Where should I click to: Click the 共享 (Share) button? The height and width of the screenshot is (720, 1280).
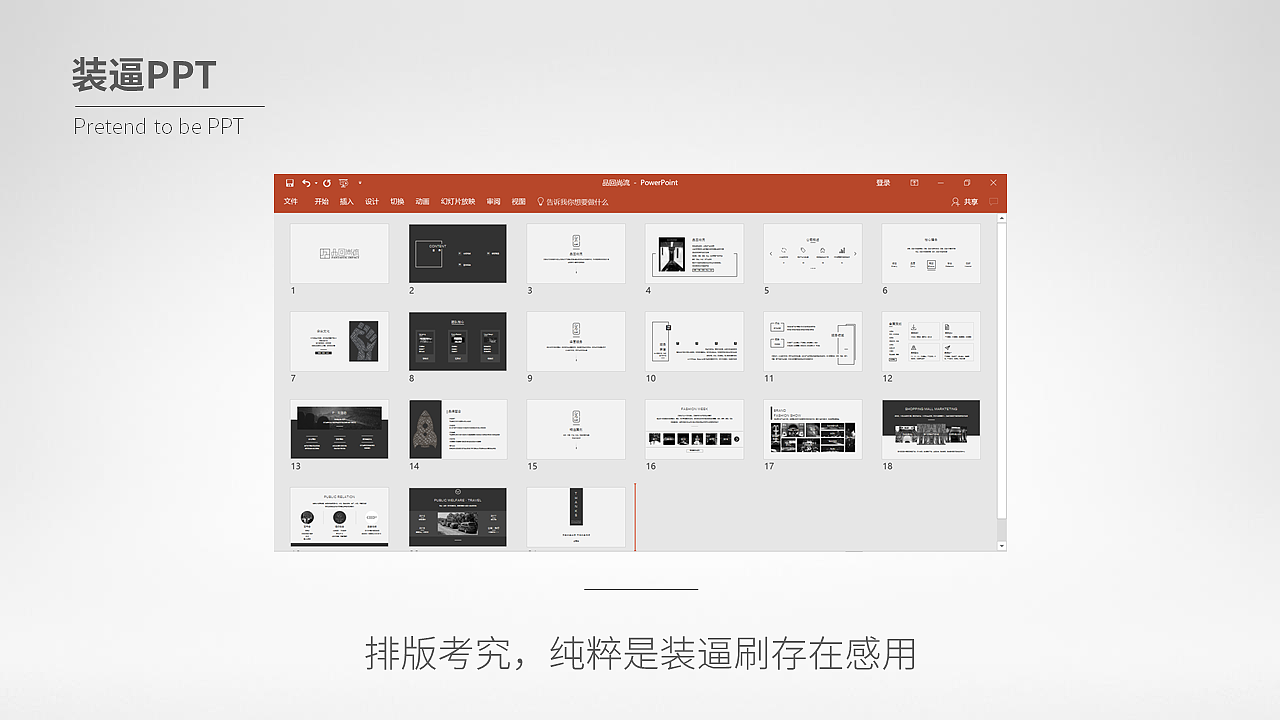971,201
